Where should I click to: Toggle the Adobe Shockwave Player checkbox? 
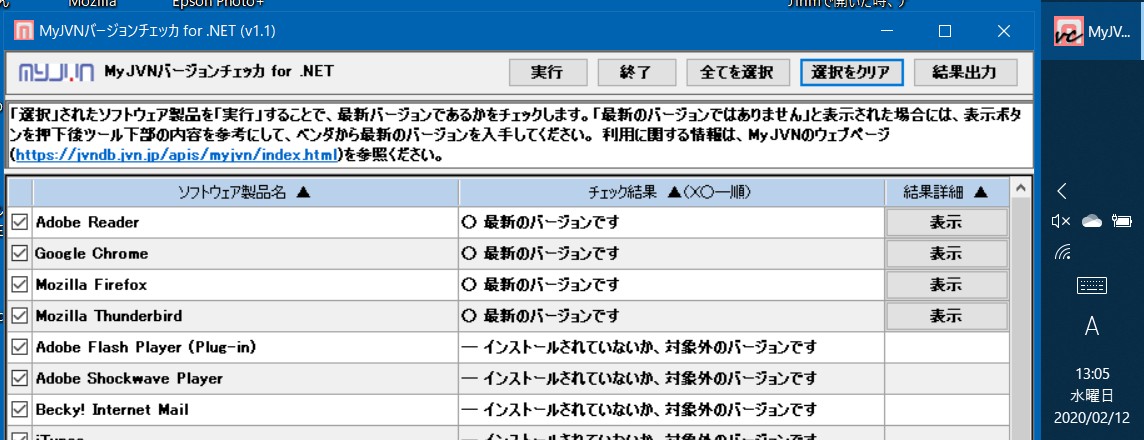pos(20,379)
